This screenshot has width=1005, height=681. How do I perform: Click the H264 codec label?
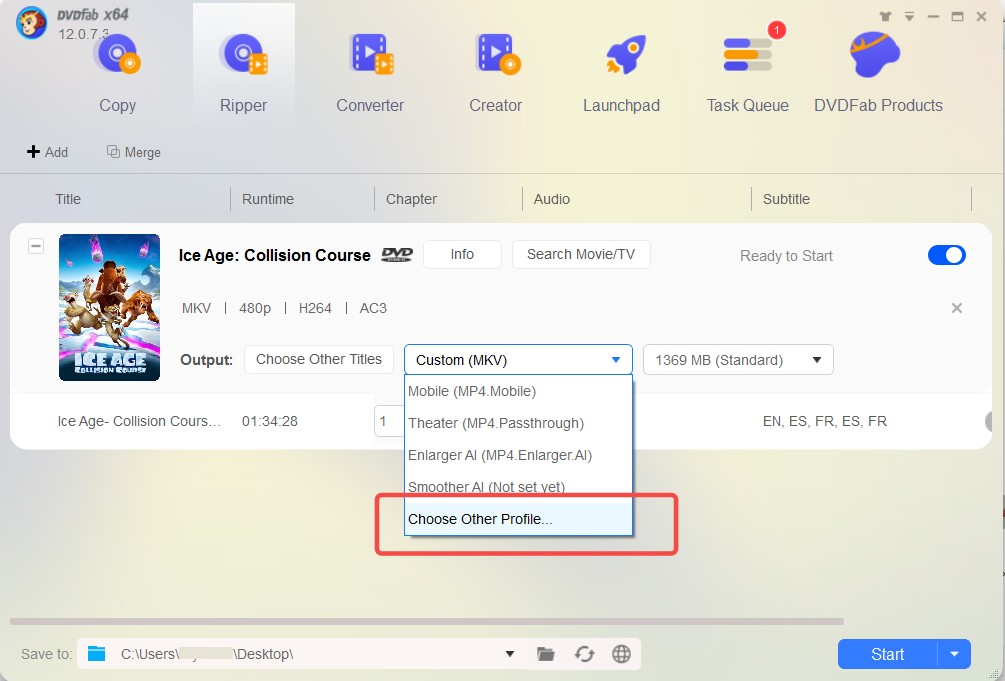coord(315,308)
